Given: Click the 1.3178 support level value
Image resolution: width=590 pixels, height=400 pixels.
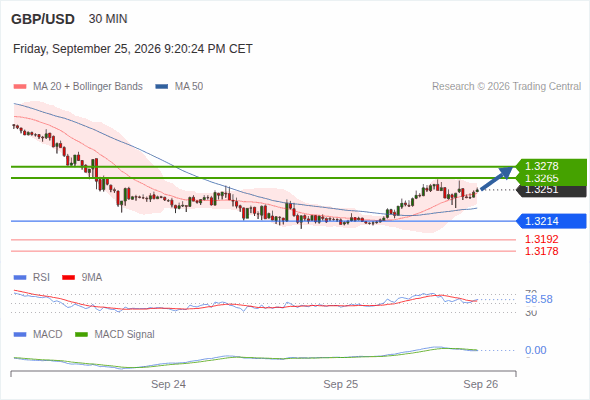Looking at the screenshot, I should pyautogui.click(x=541, y=251).
